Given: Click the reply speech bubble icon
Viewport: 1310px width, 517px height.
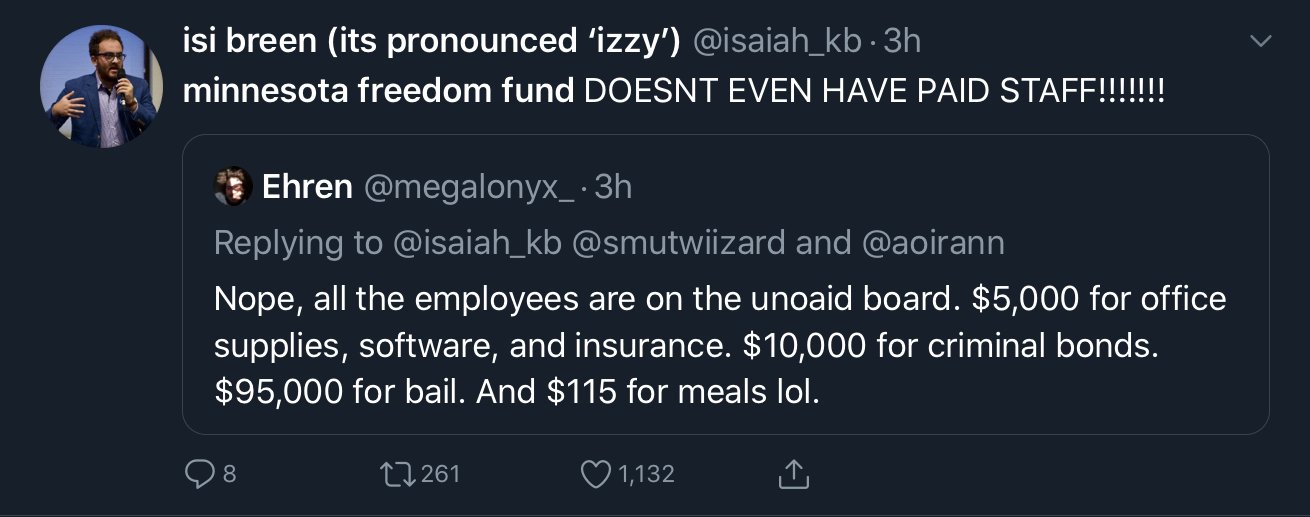Looking at the screenshot, I should [x=201, y=473].
